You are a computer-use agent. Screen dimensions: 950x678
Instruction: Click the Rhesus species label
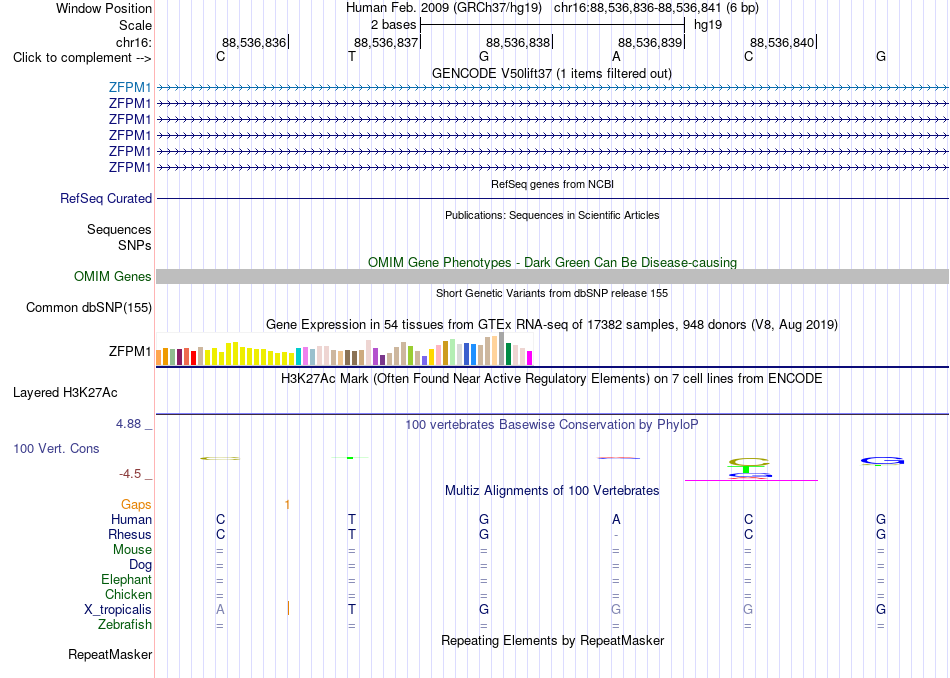pos(130,534)
